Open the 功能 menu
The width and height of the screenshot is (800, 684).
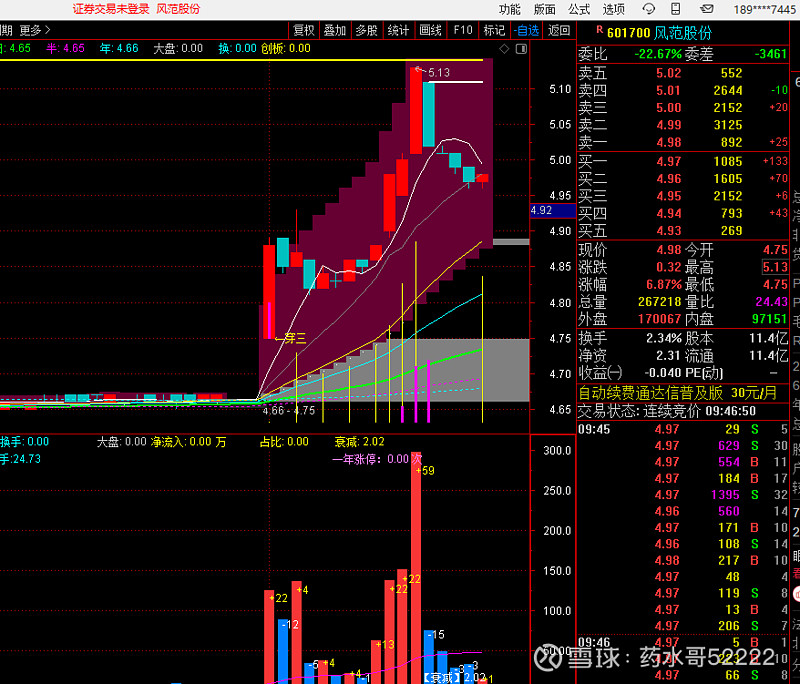click(510, 9)
